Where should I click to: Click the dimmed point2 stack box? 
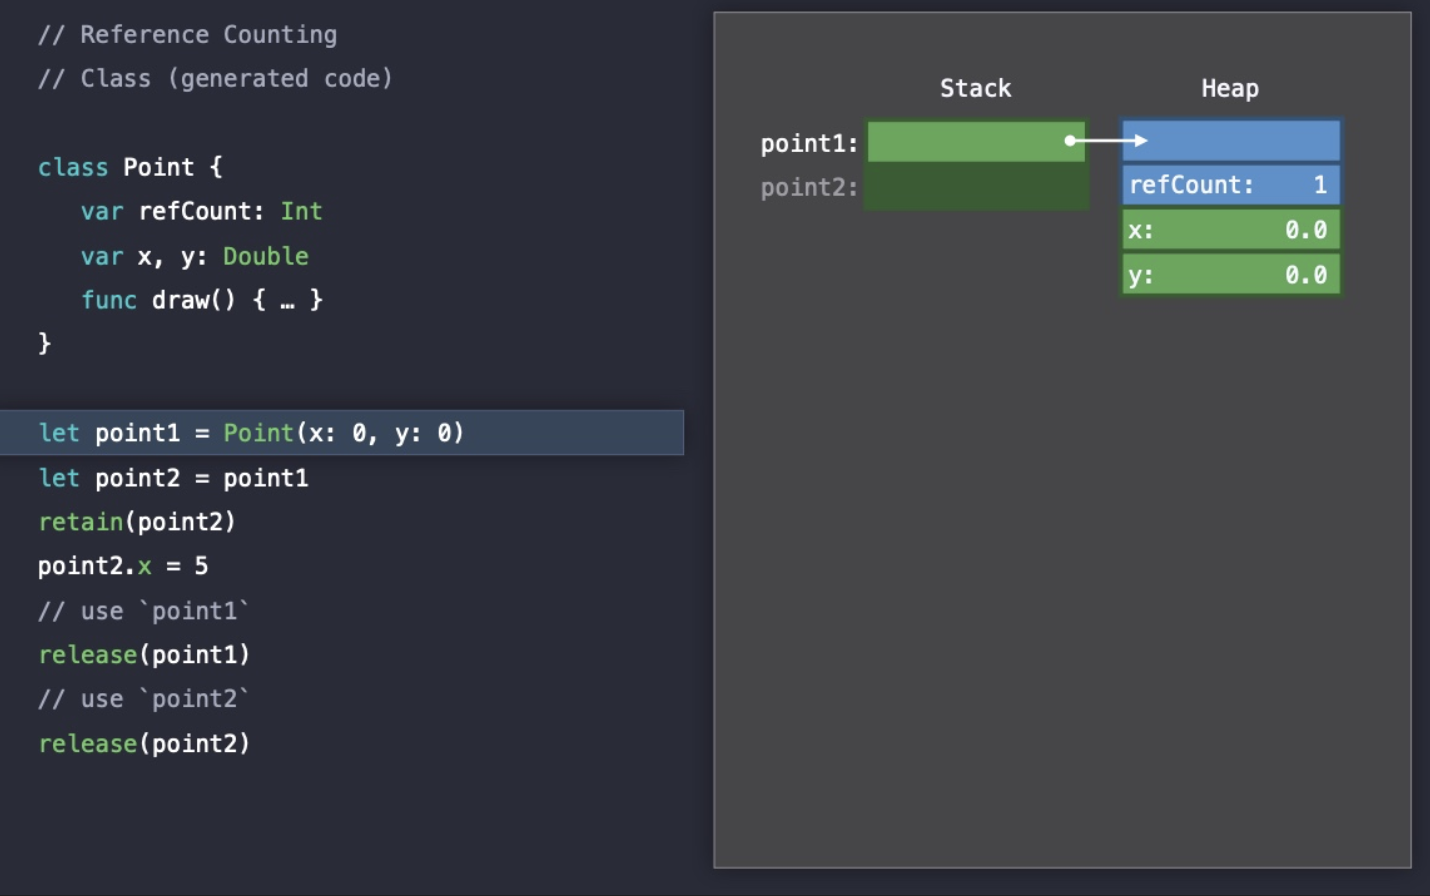click(976, 187)
